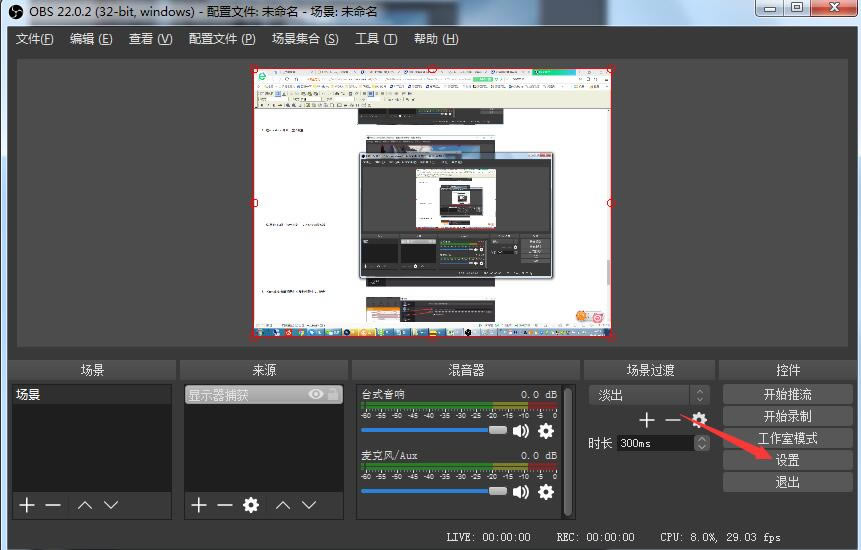Viewport: 861px width, 550px height.
Task: Open 台式音响 audio settings gear
Action: 545,431
